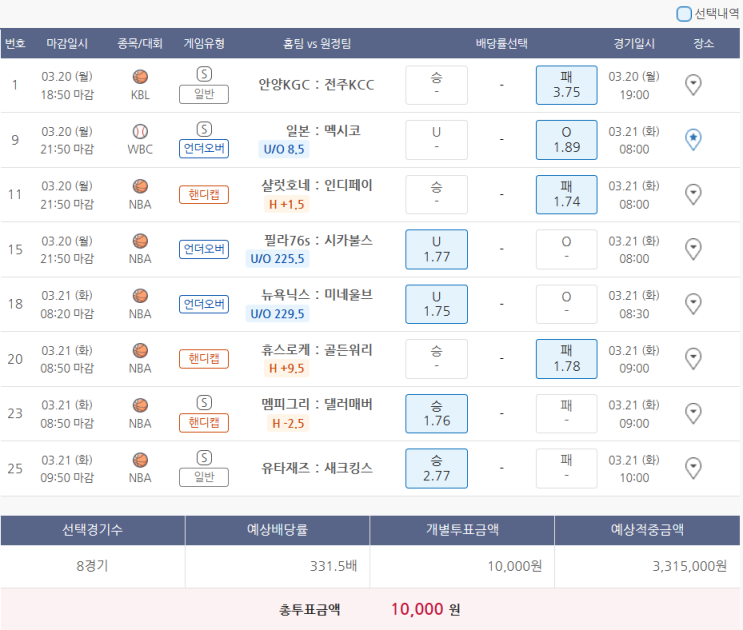
Task: Click the H +1.5 handicap label
Action: [287, 204]
